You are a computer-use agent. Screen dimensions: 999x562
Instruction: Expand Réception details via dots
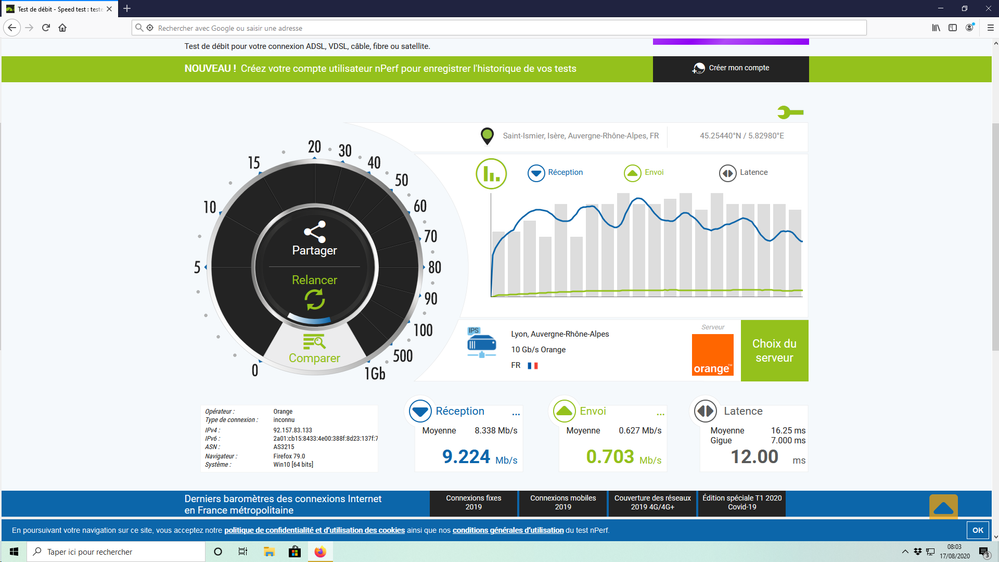click(516, 414)
